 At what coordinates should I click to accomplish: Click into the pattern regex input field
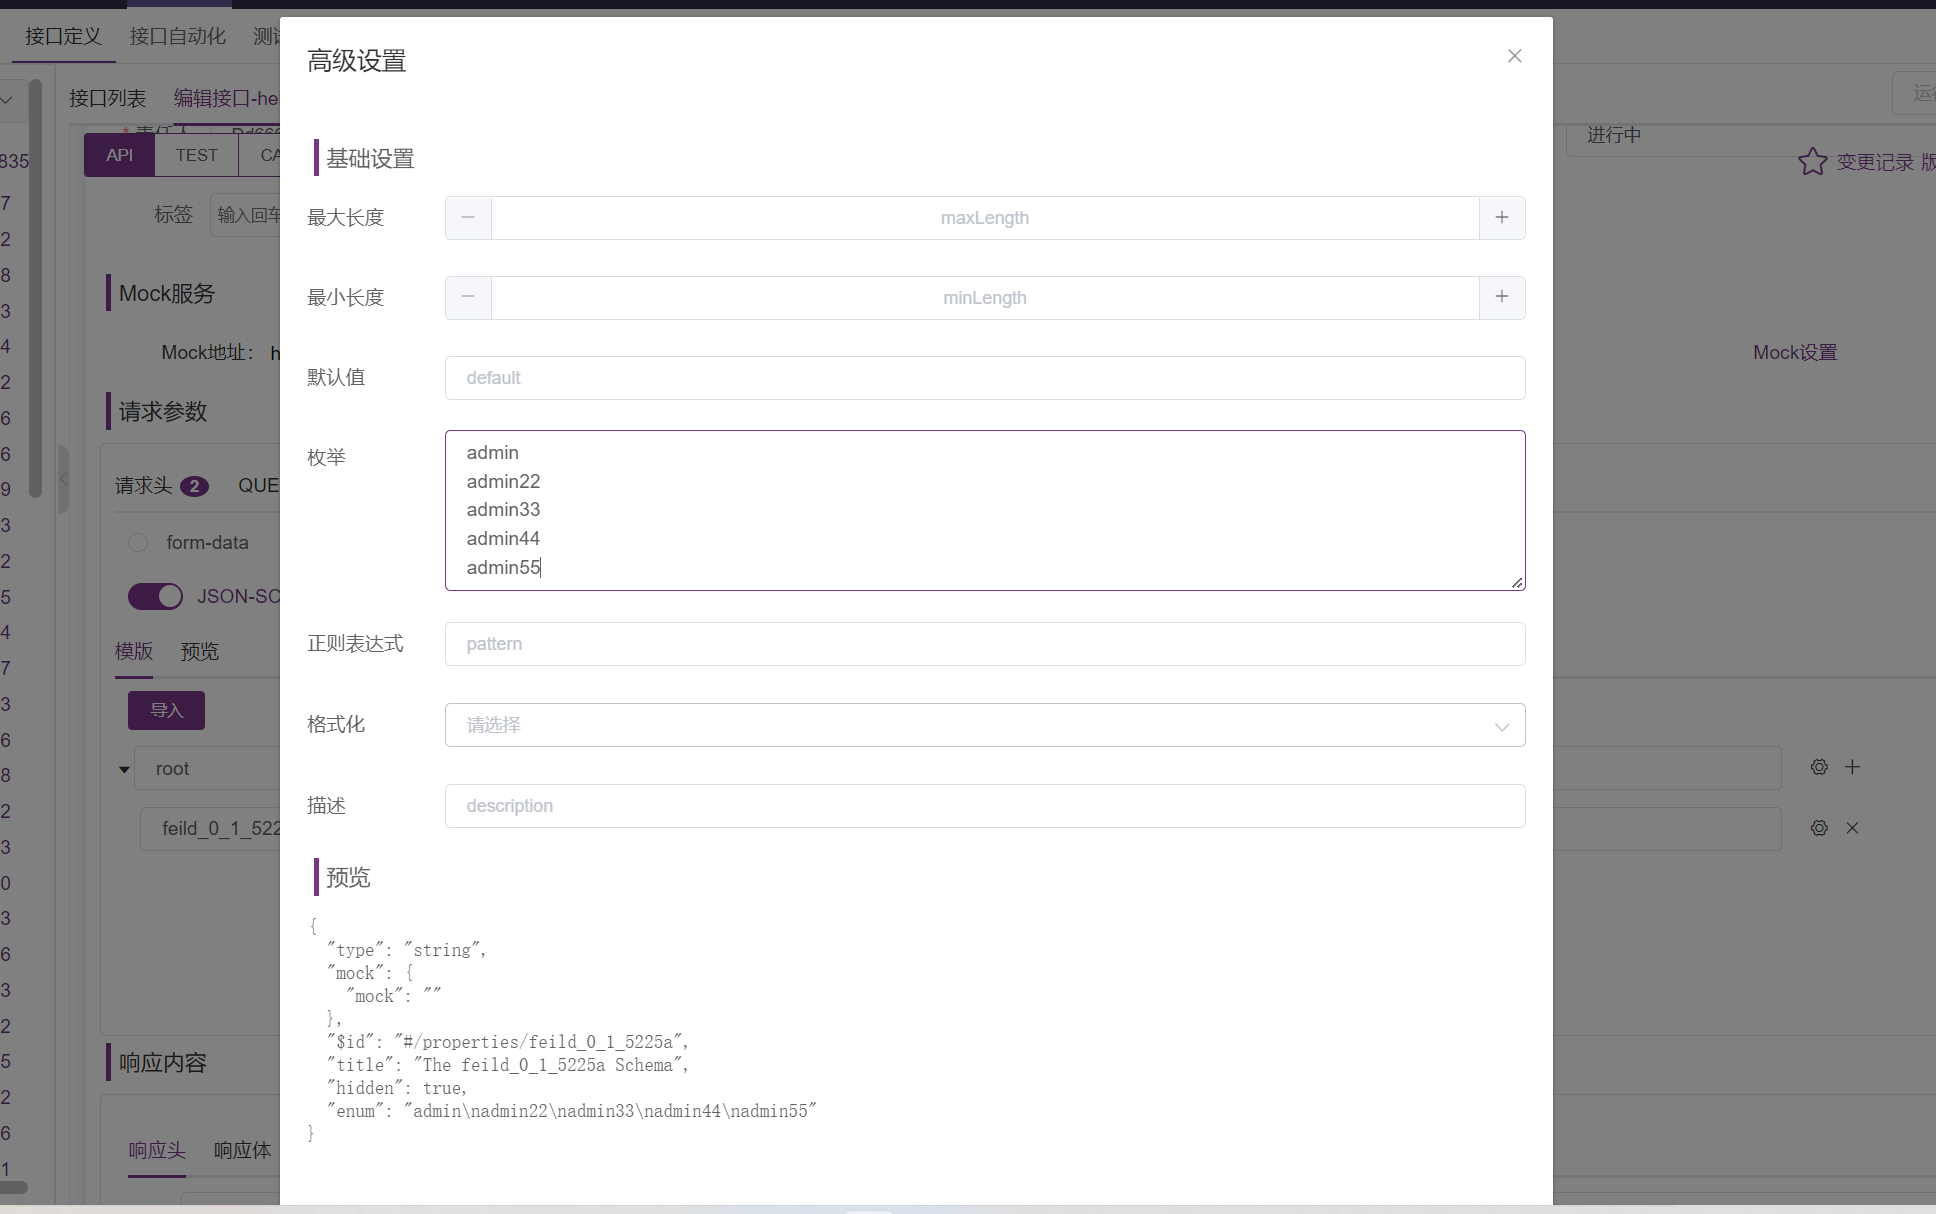985,643
